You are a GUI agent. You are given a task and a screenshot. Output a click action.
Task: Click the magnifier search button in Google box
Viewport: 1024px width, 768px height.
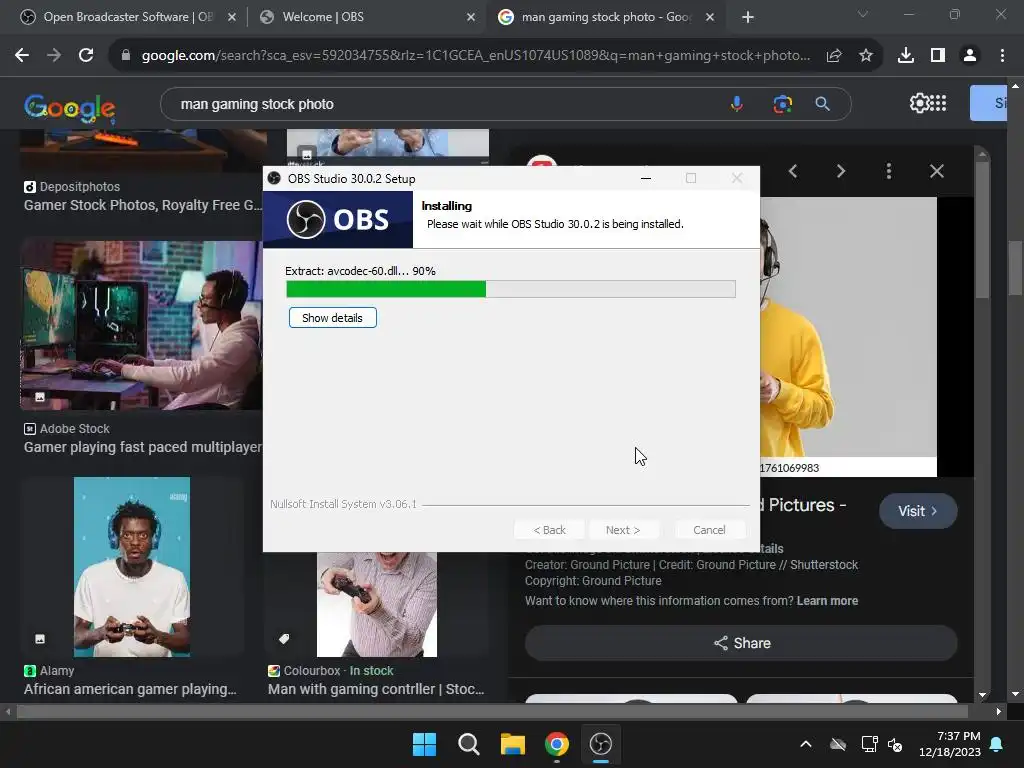click(x=823, y=104)
